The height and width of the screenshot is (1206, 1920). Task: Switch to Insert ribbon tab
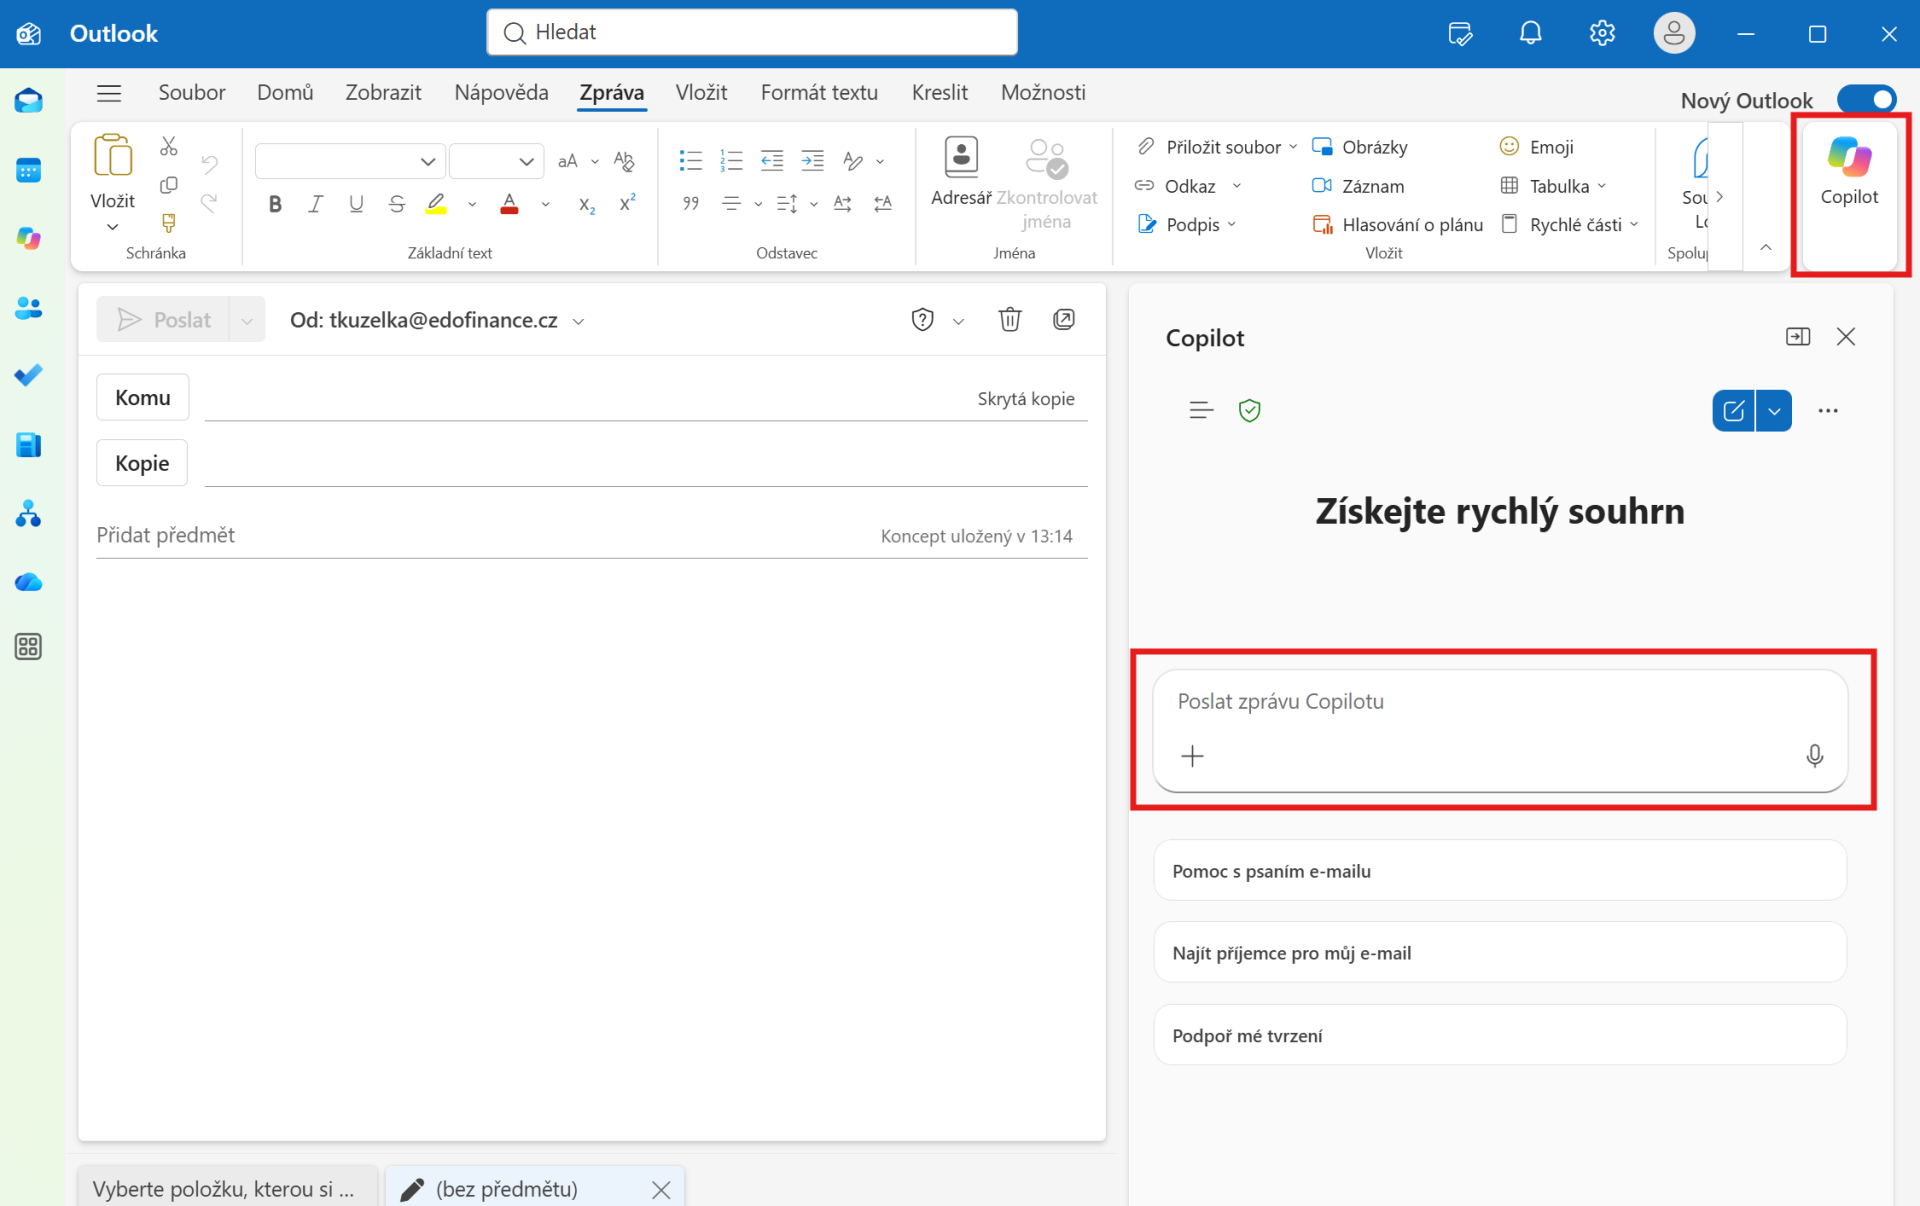[x=701, y=92]
